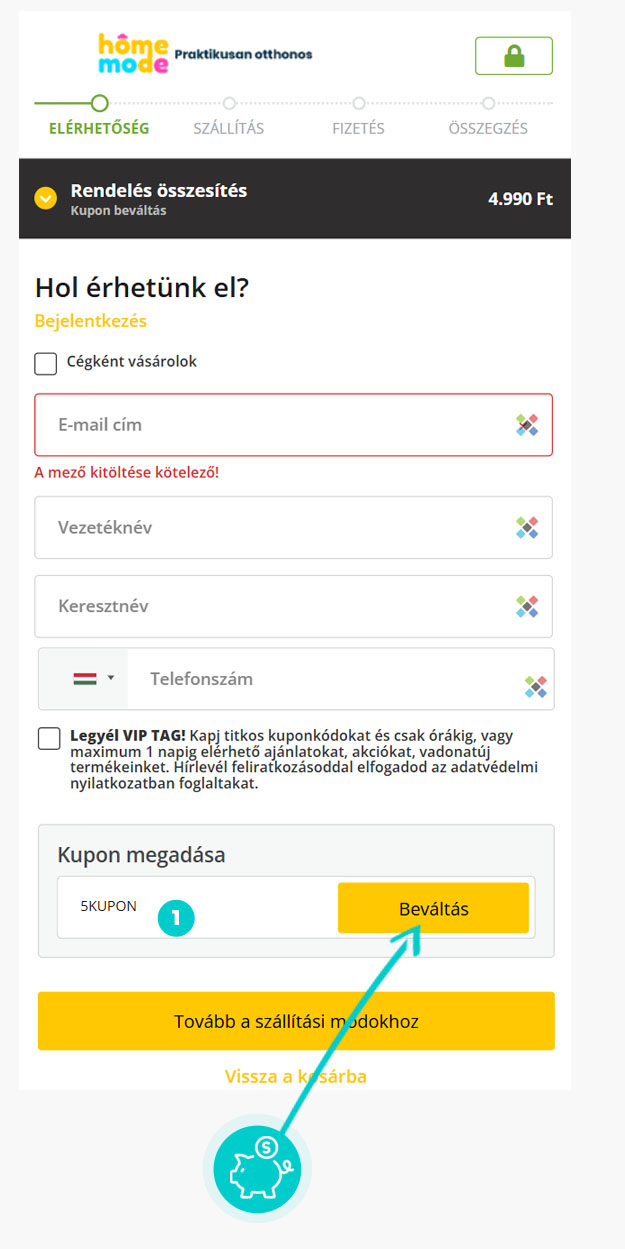Expand the Rendelés összesítés order summary
625x1249 pixels.
(x=46, y=198)
